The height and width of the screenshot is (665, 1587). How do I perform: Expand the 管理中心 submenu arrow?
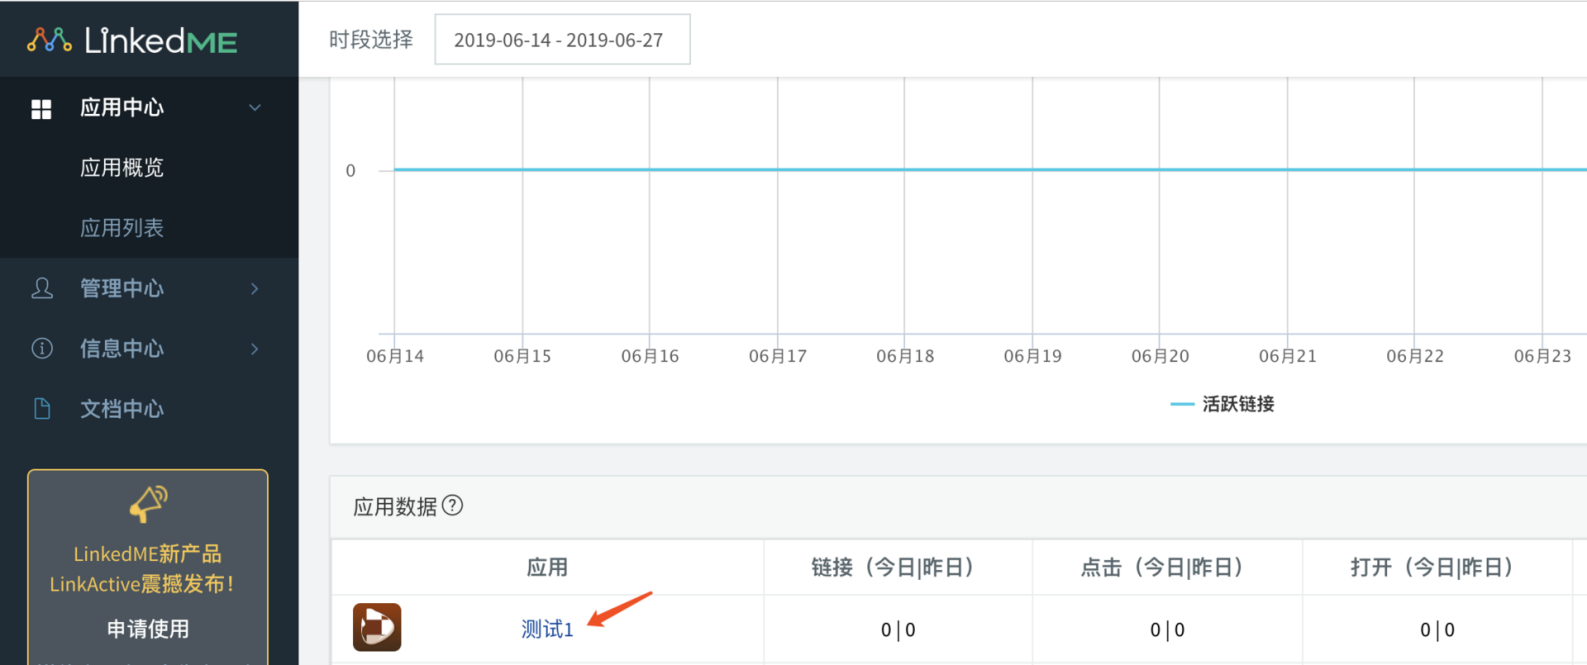(255, 289)
